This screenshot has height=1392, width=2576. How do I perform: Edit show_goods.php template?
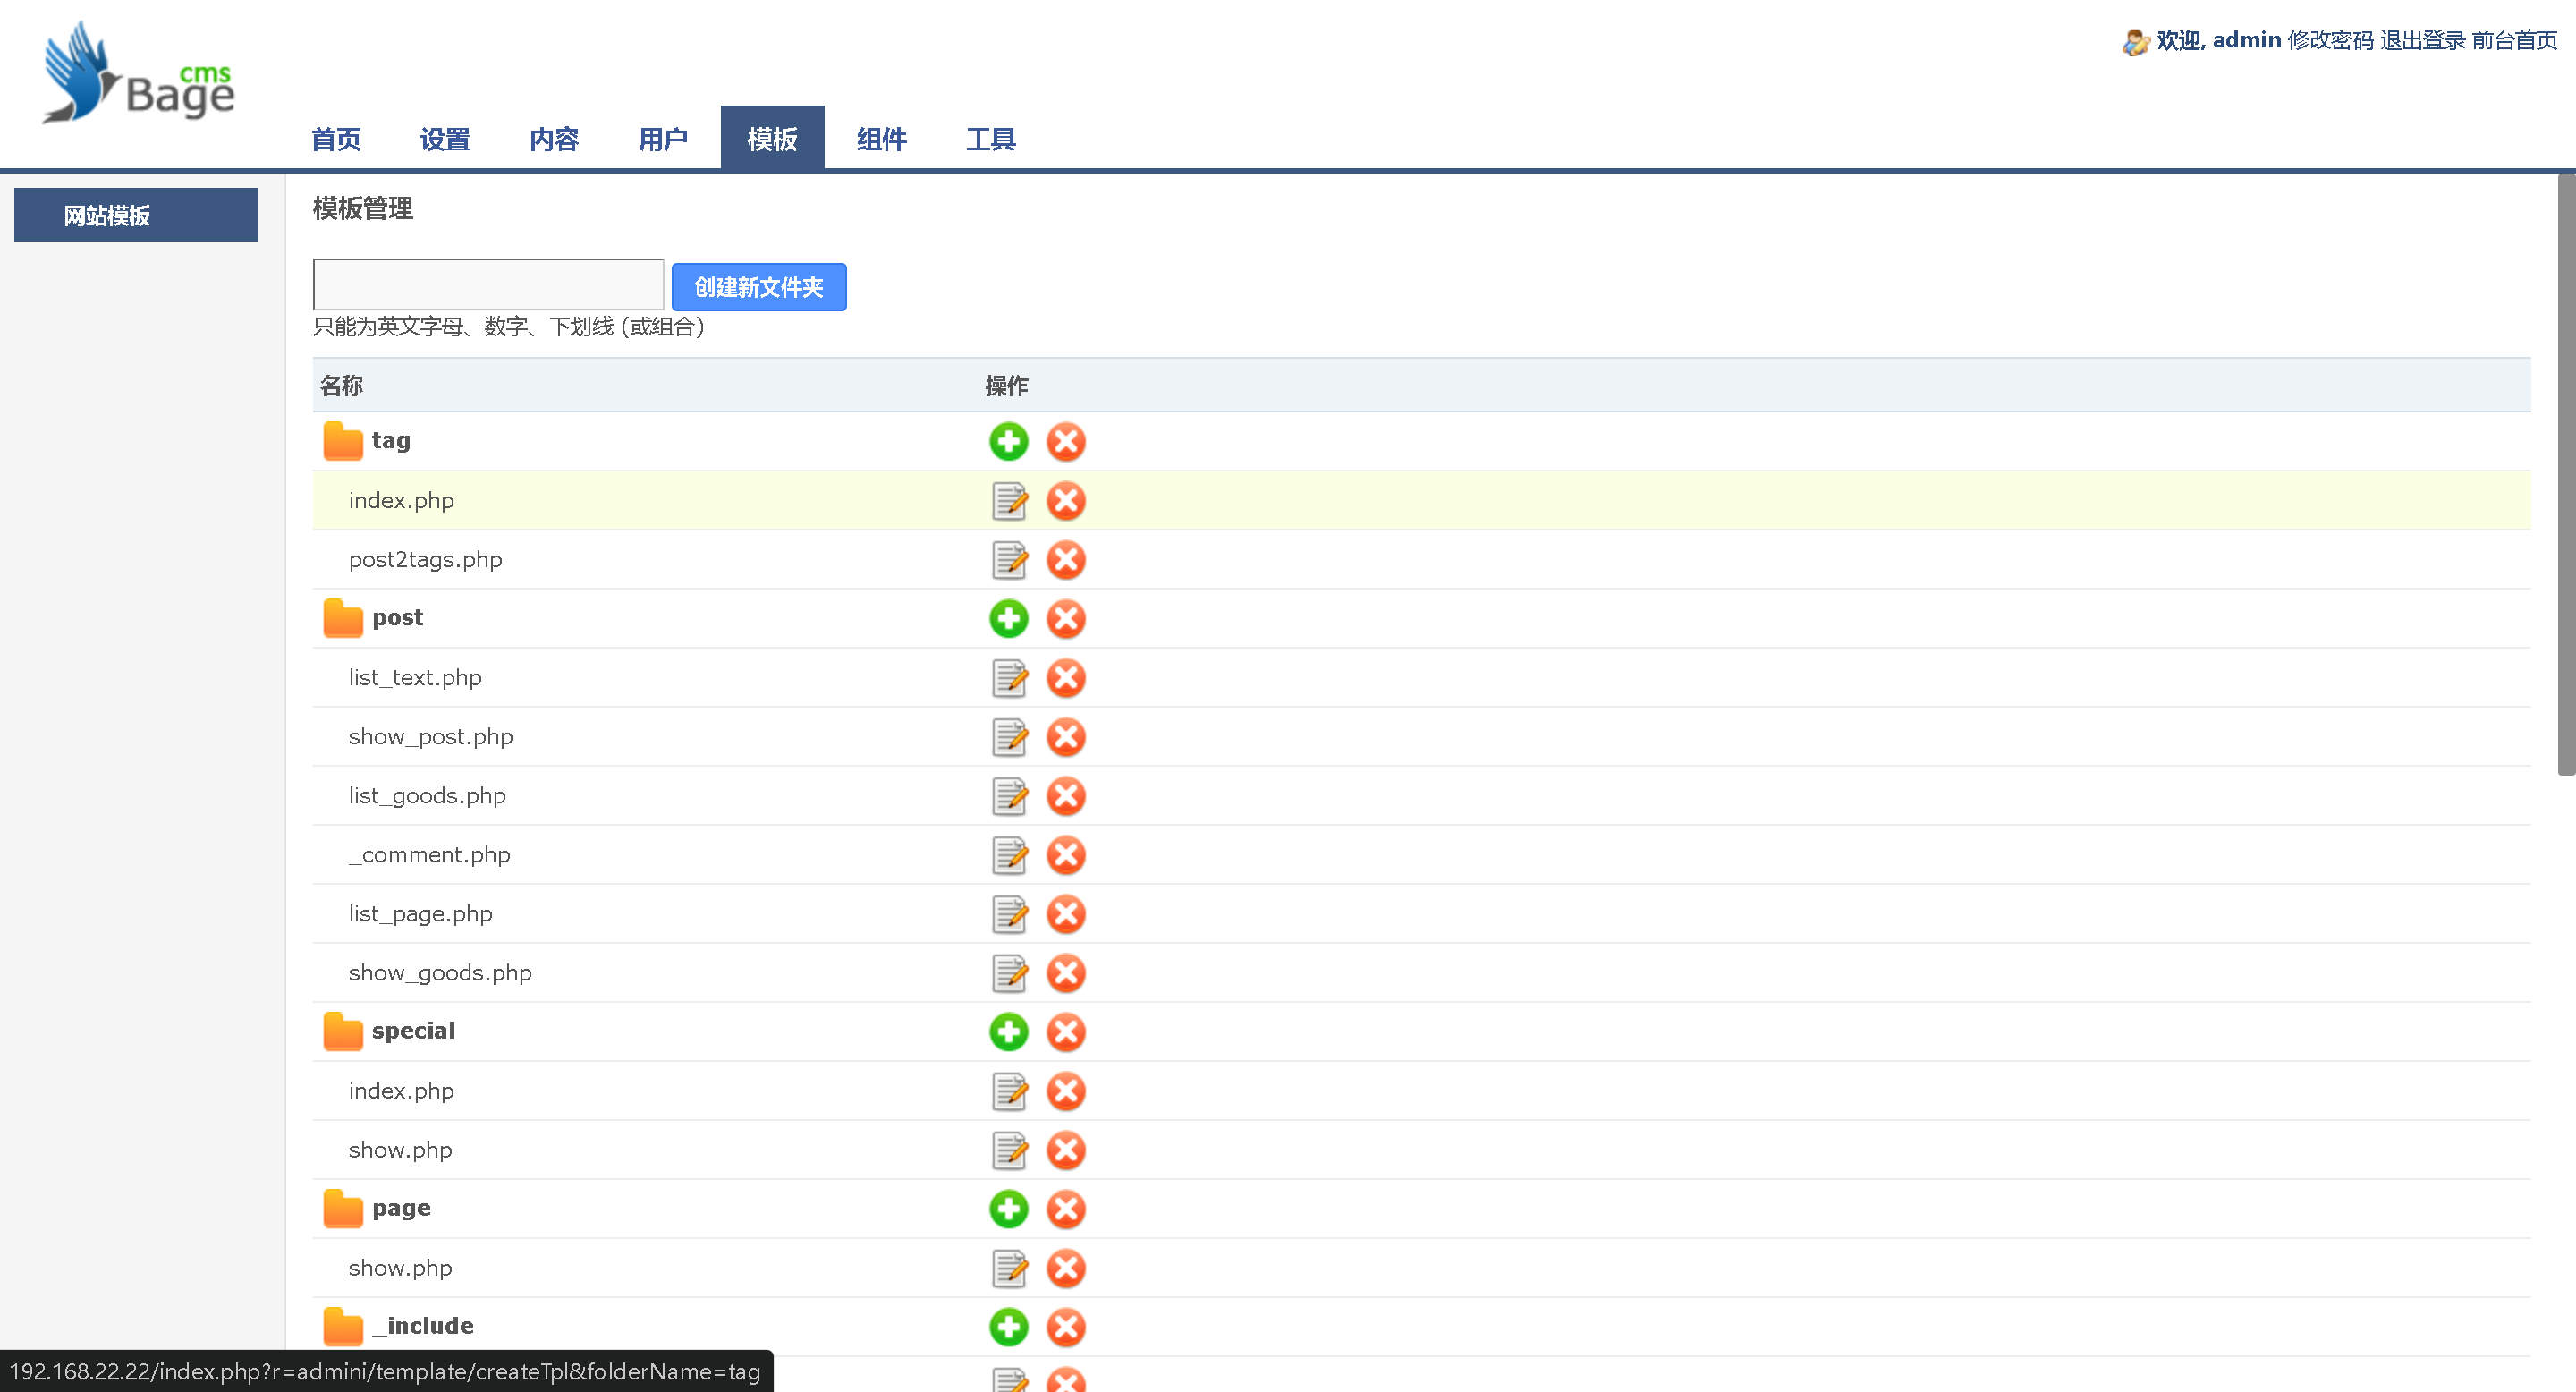click(1008, 973)
